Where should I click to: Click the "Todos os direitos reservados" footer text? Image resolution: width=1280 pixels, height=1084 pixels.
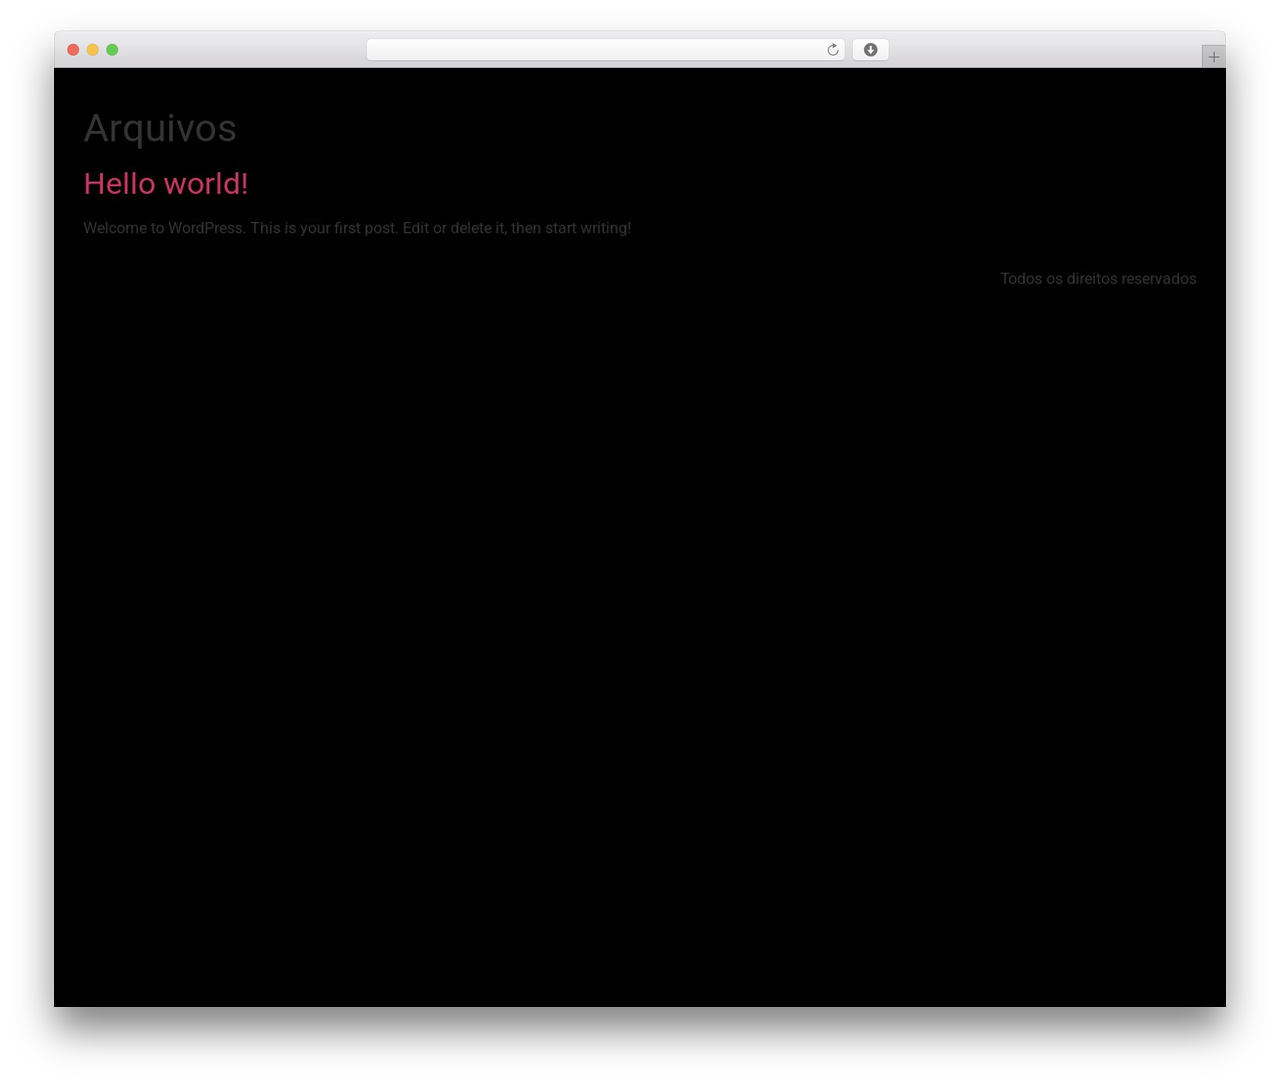tap(1098, 279)
